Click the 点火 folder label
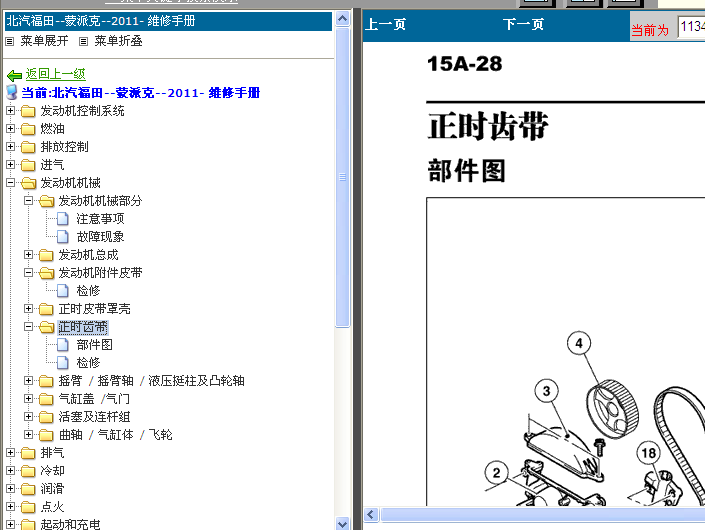 (52, 507)
